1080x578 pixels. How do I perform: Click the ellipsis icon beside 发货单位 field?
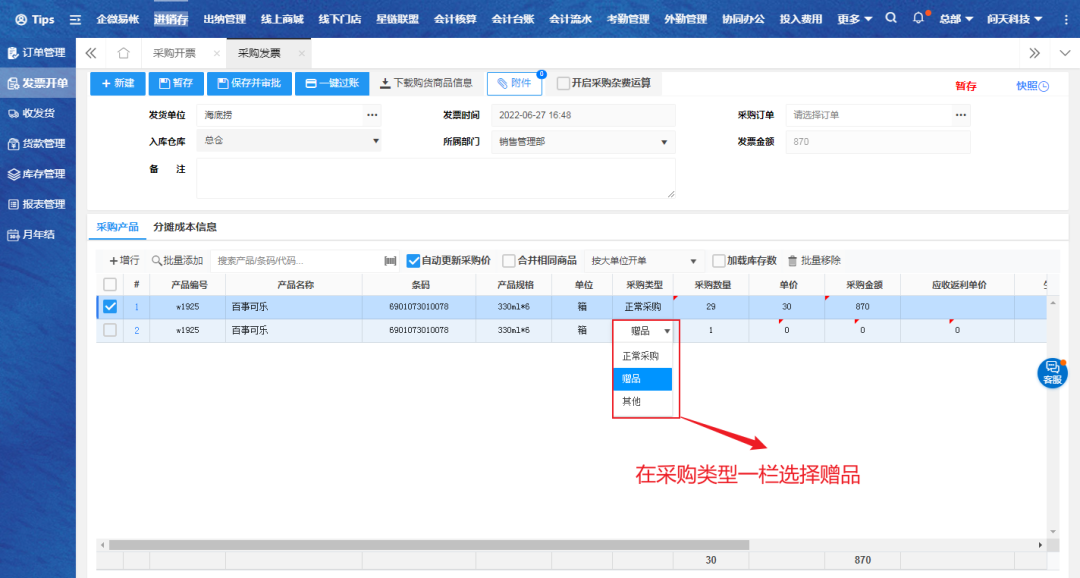(372, 115)
